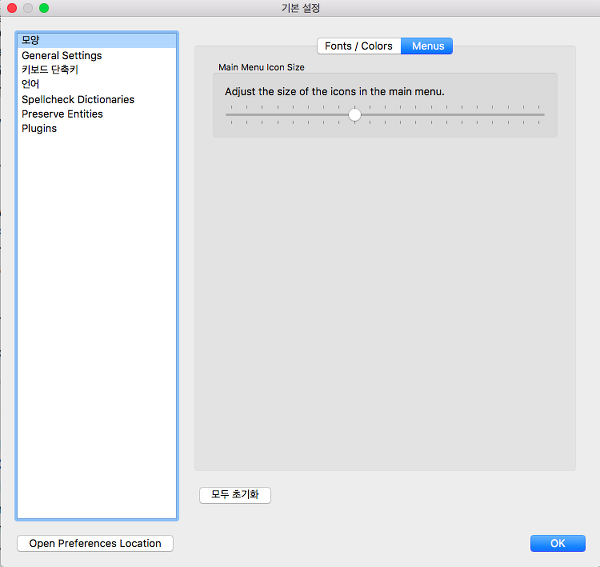The image size is (600, 567).
Task: Select Spellcheck Dictionaries in the sidebar
Action: pyautogui.click(x=97, y=99)
